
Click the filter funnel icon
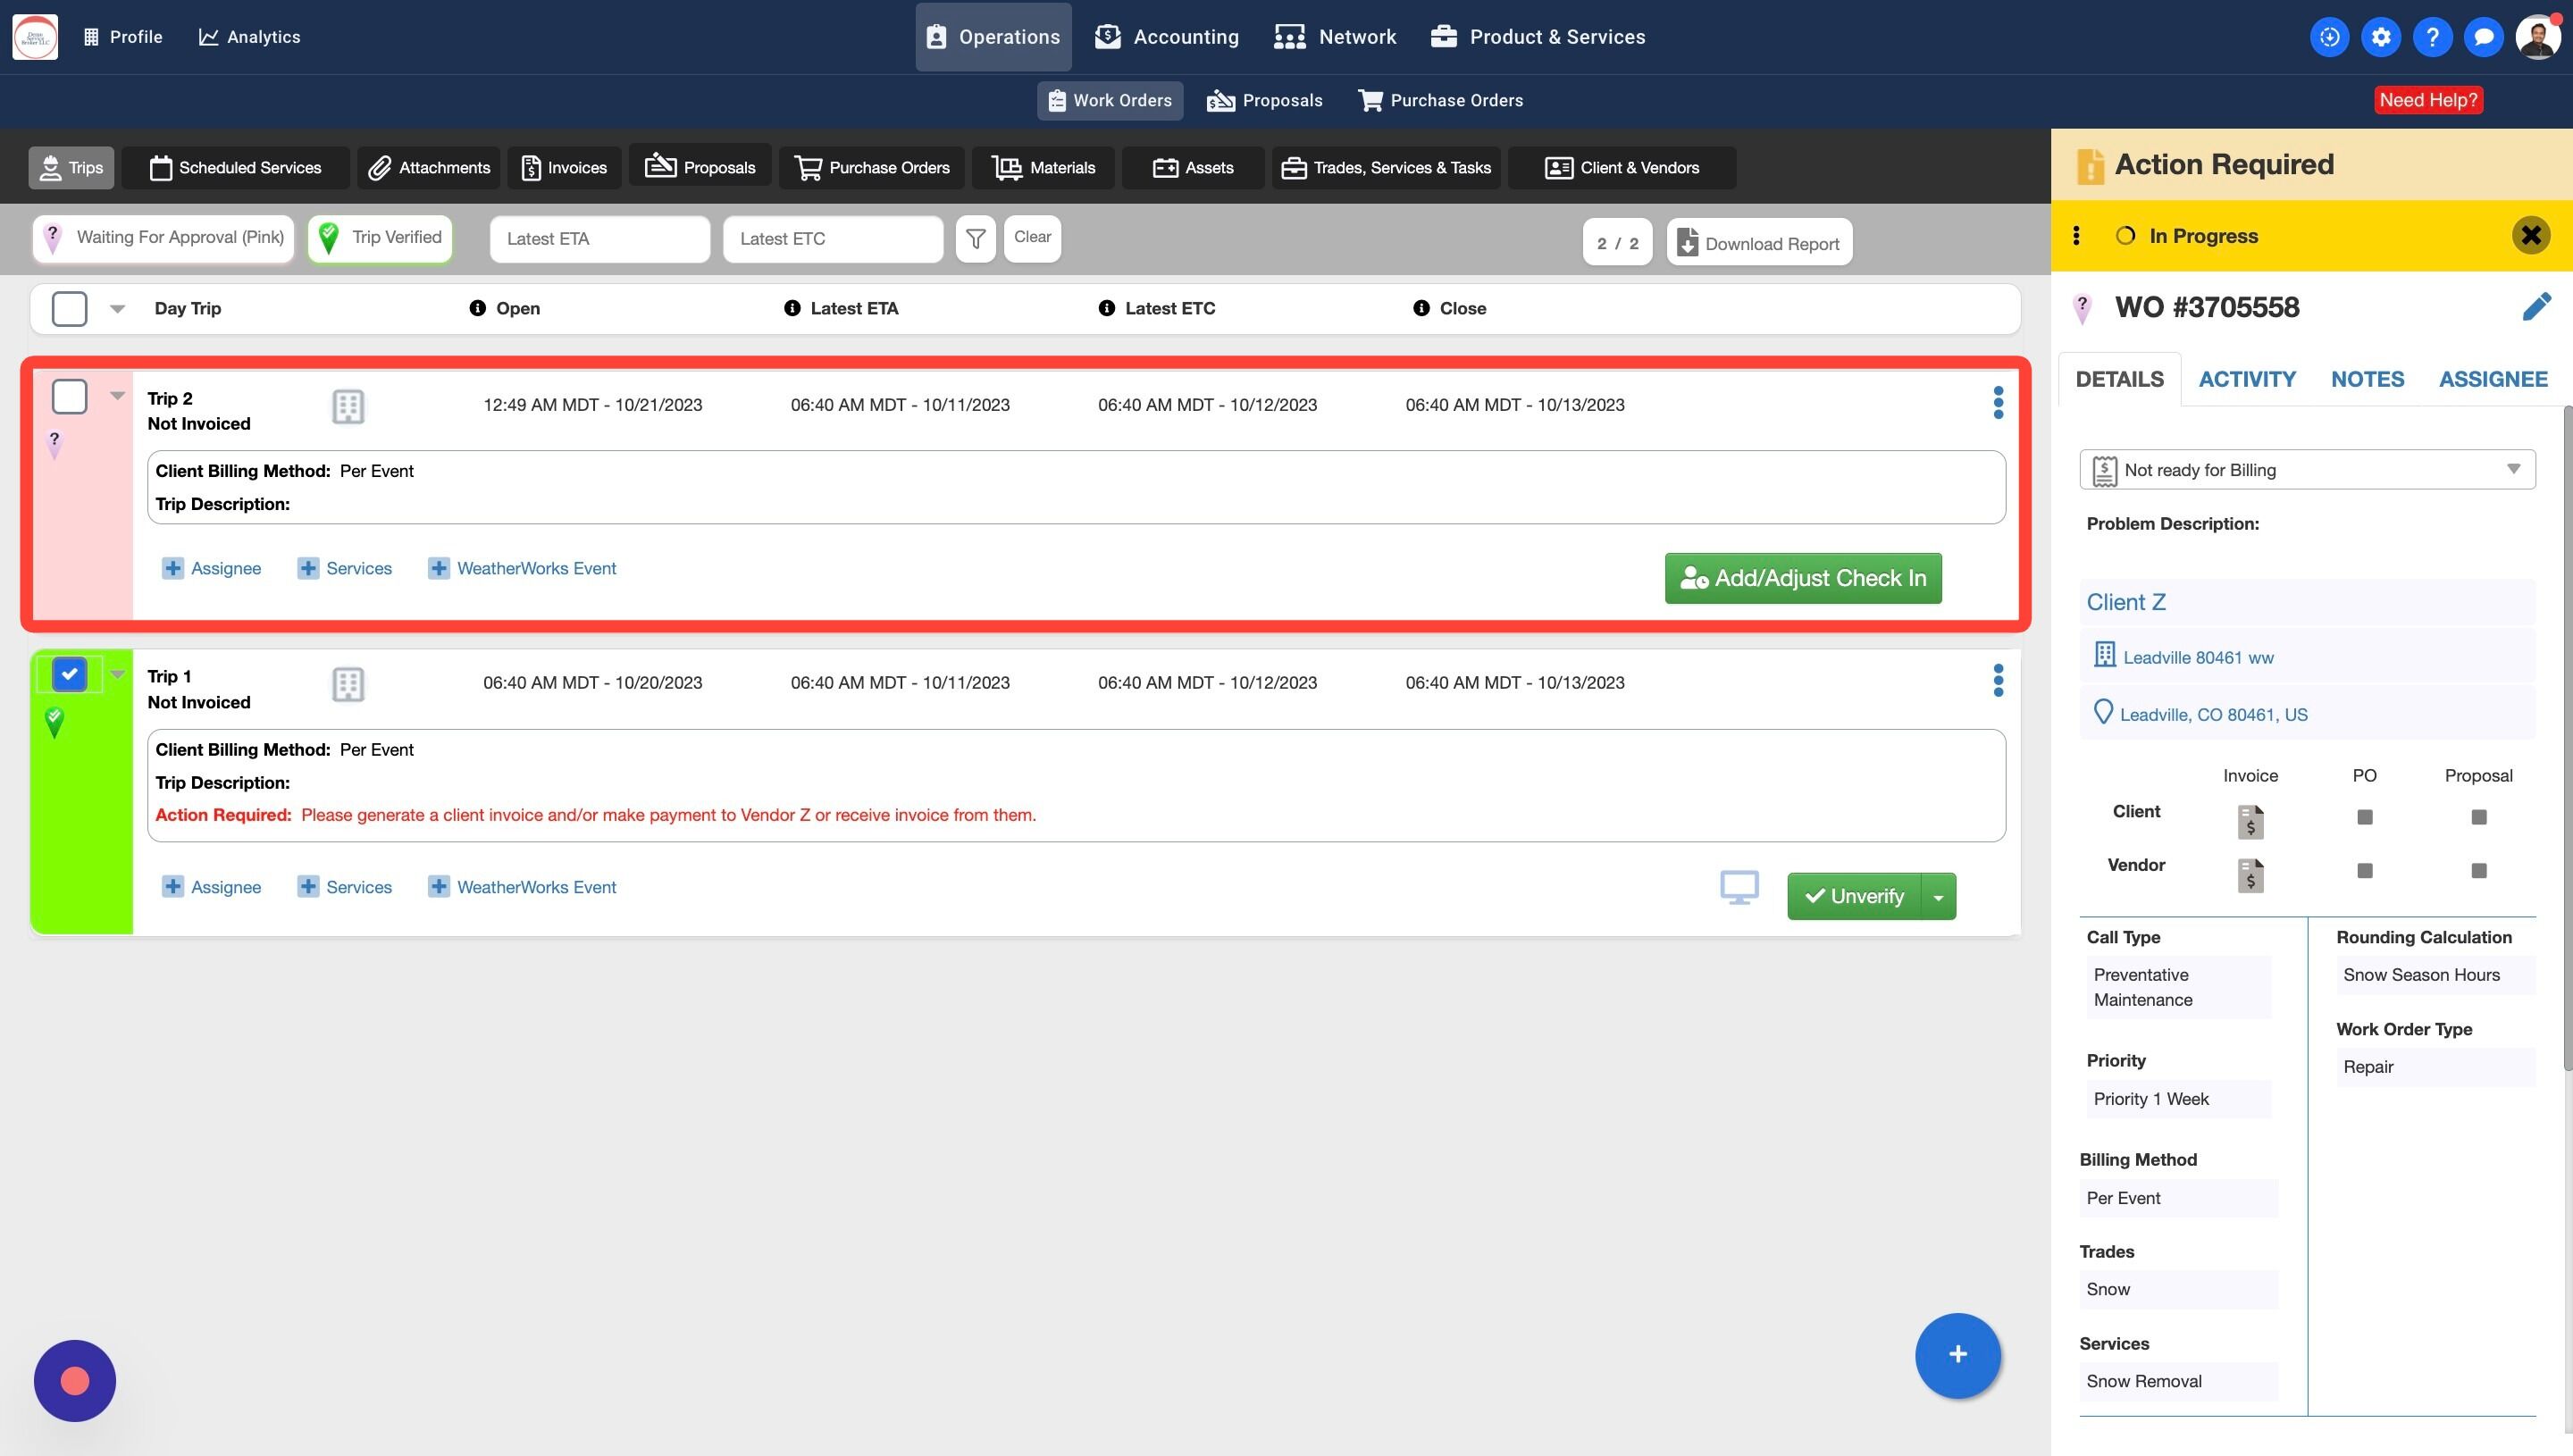pos(975,239)
